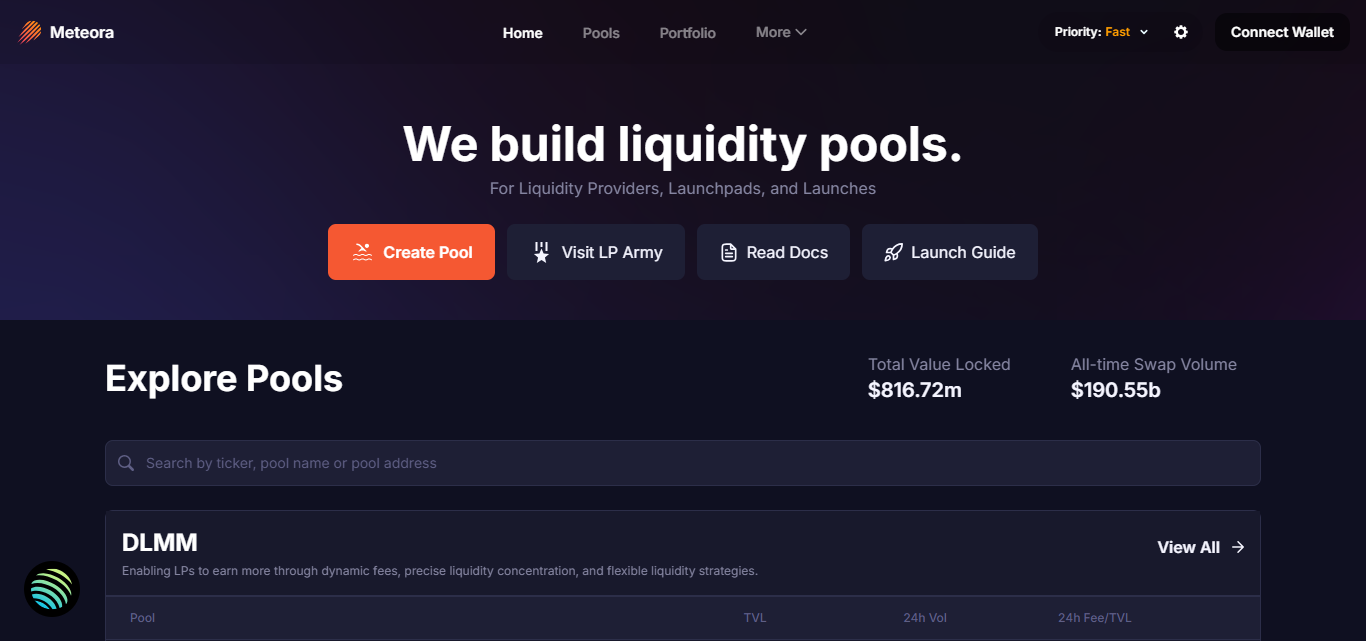The width and height of the screenshot is (1366, 641).
Task: Click the Meteora logo icon
Action: [x=30, y=32]
